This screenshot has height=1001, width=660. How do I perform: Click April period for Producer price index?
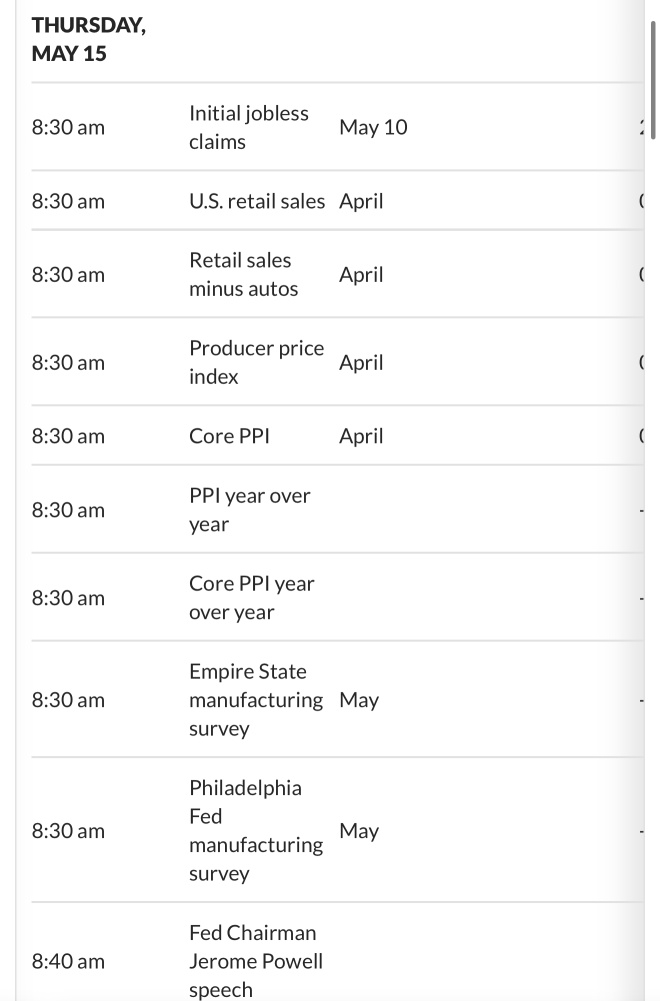(361, 363)
